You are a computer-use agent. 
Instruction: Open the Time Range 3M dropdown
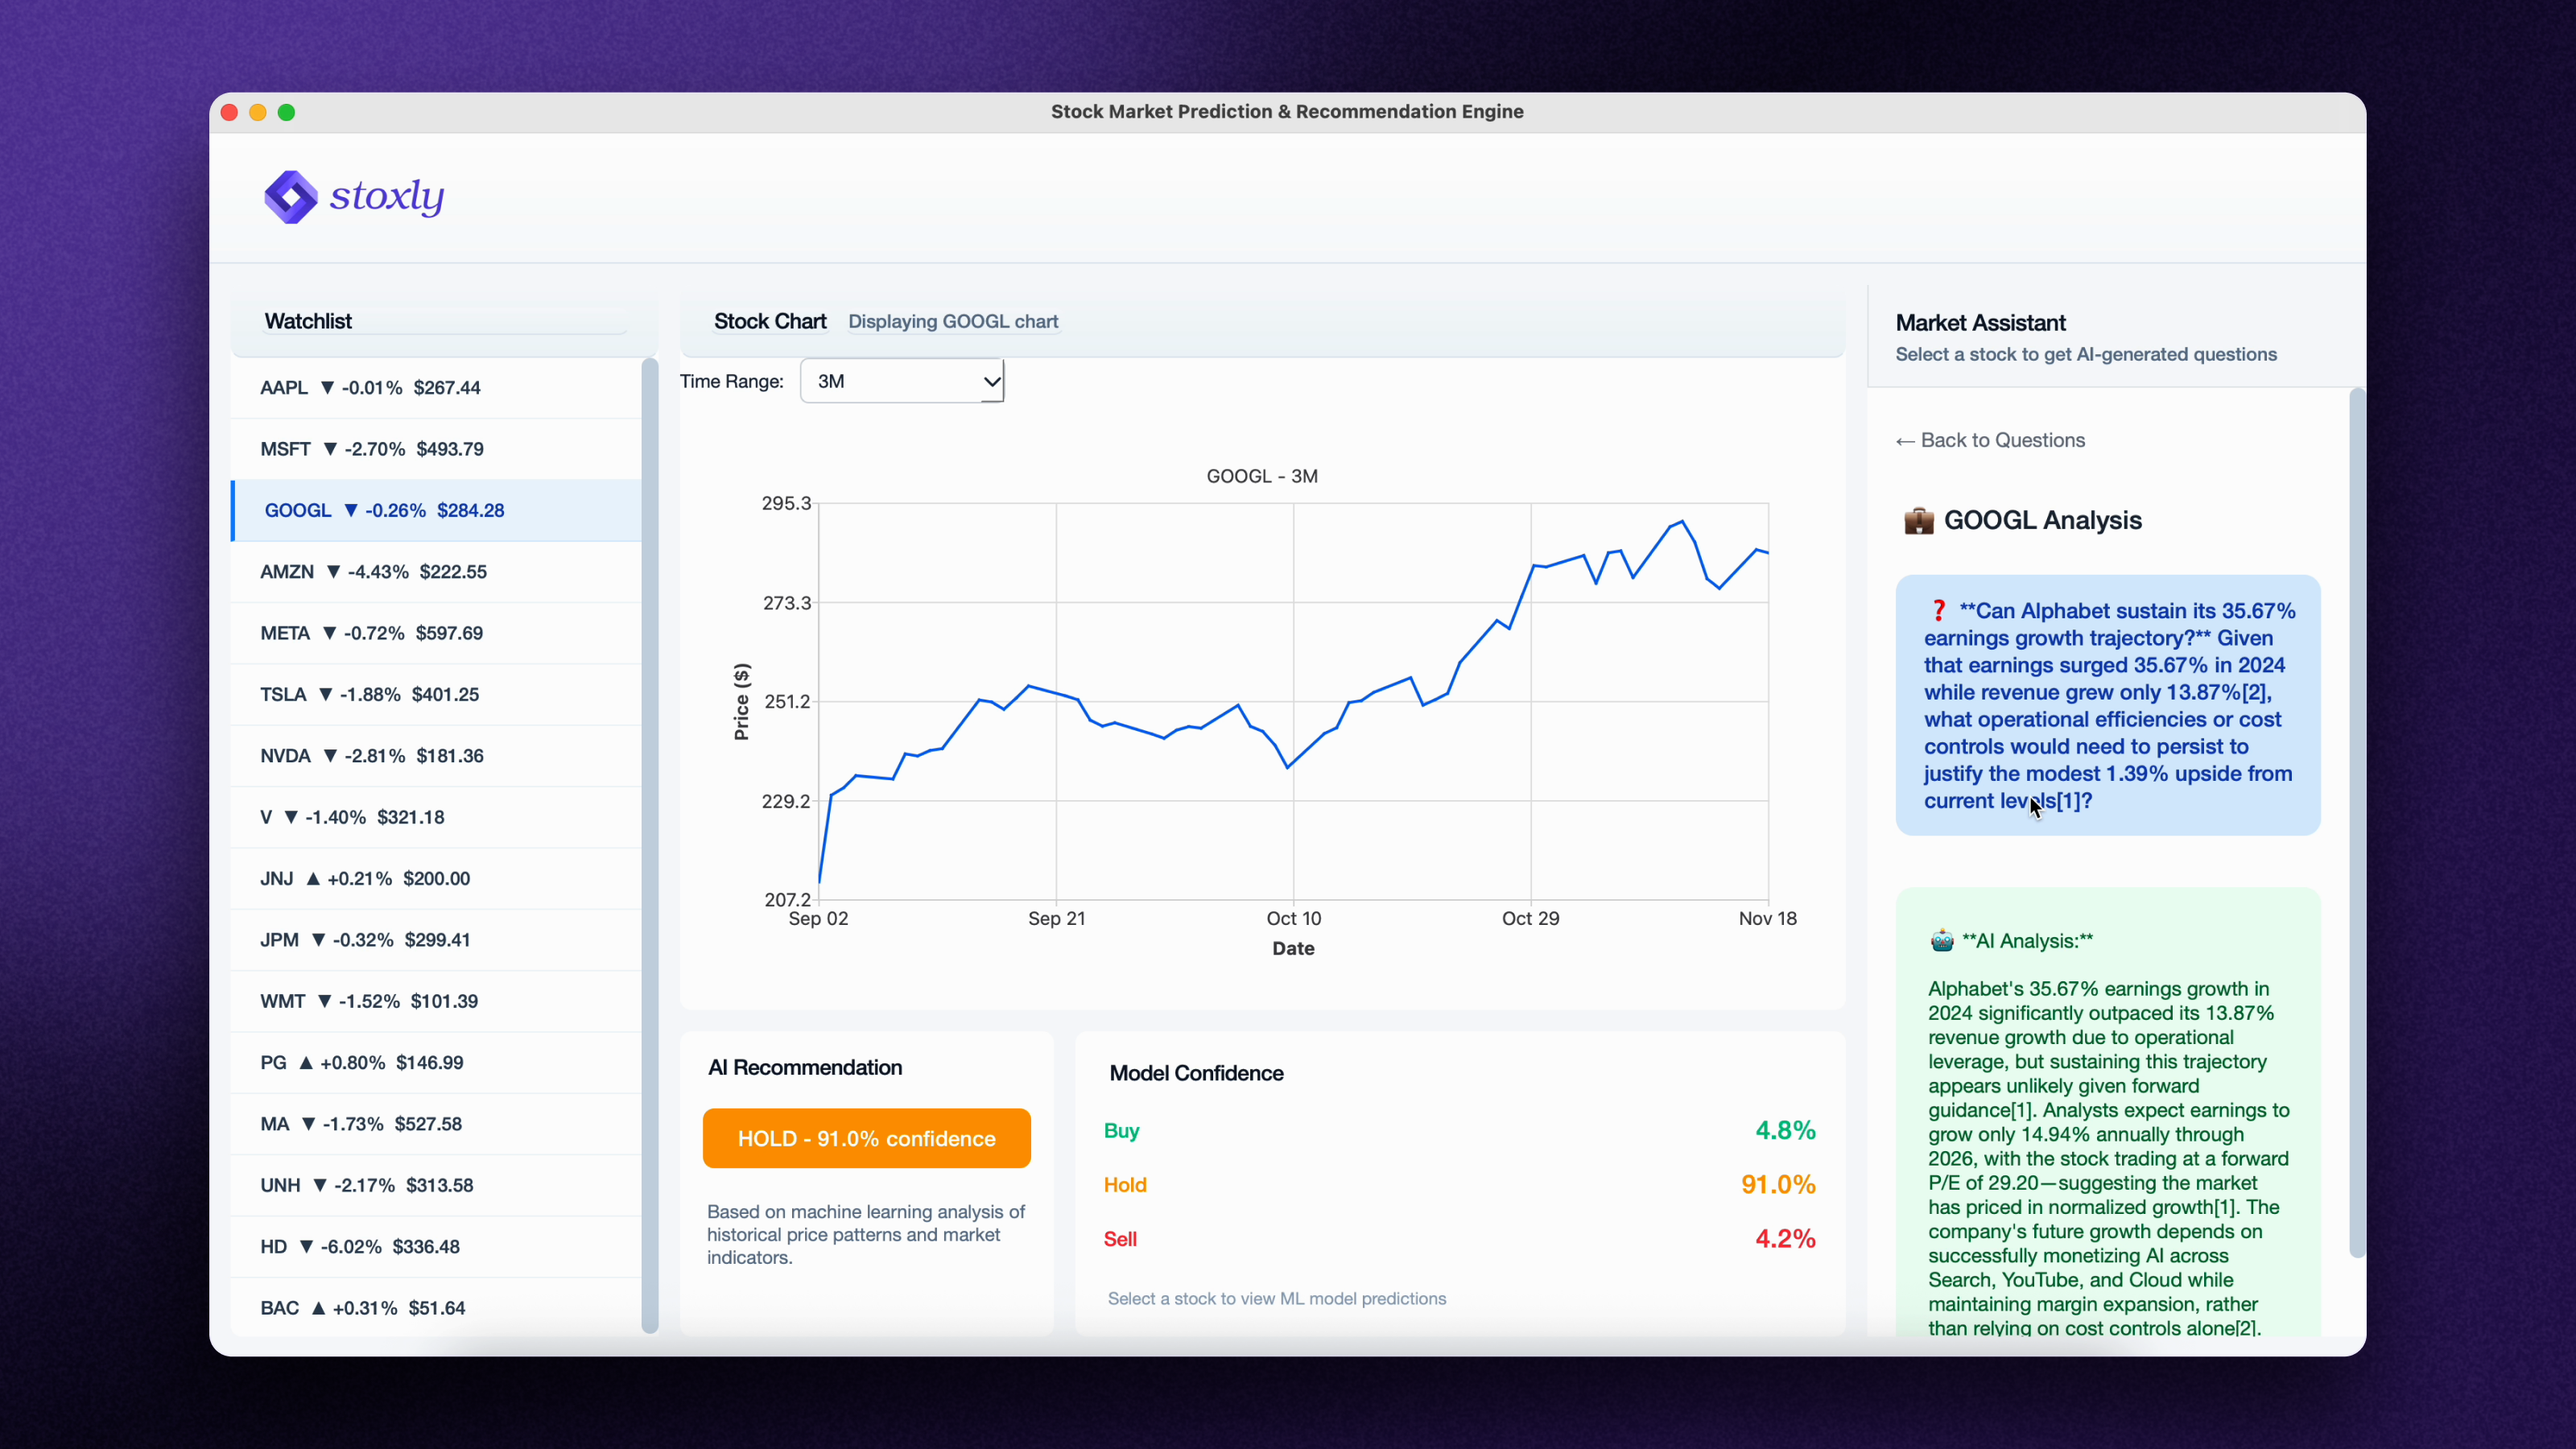902,381
